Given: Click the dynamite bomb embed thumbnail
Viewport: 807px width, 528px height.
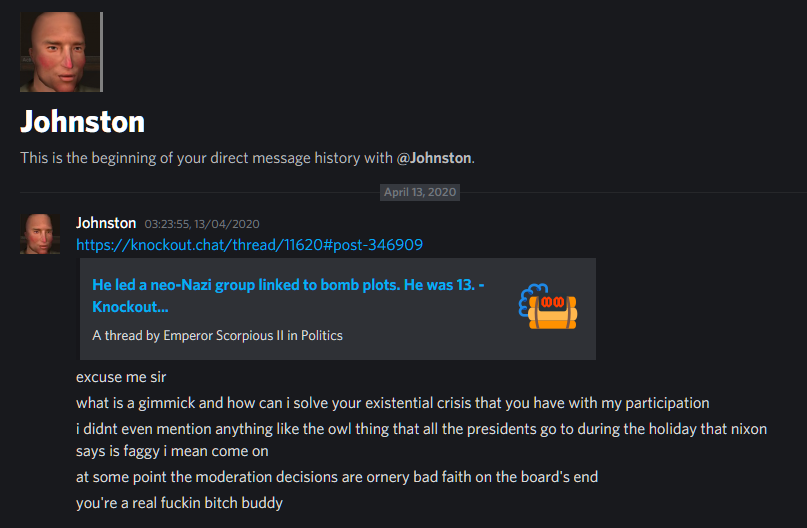Looking at the screenshot, I should tap(548, 307).
